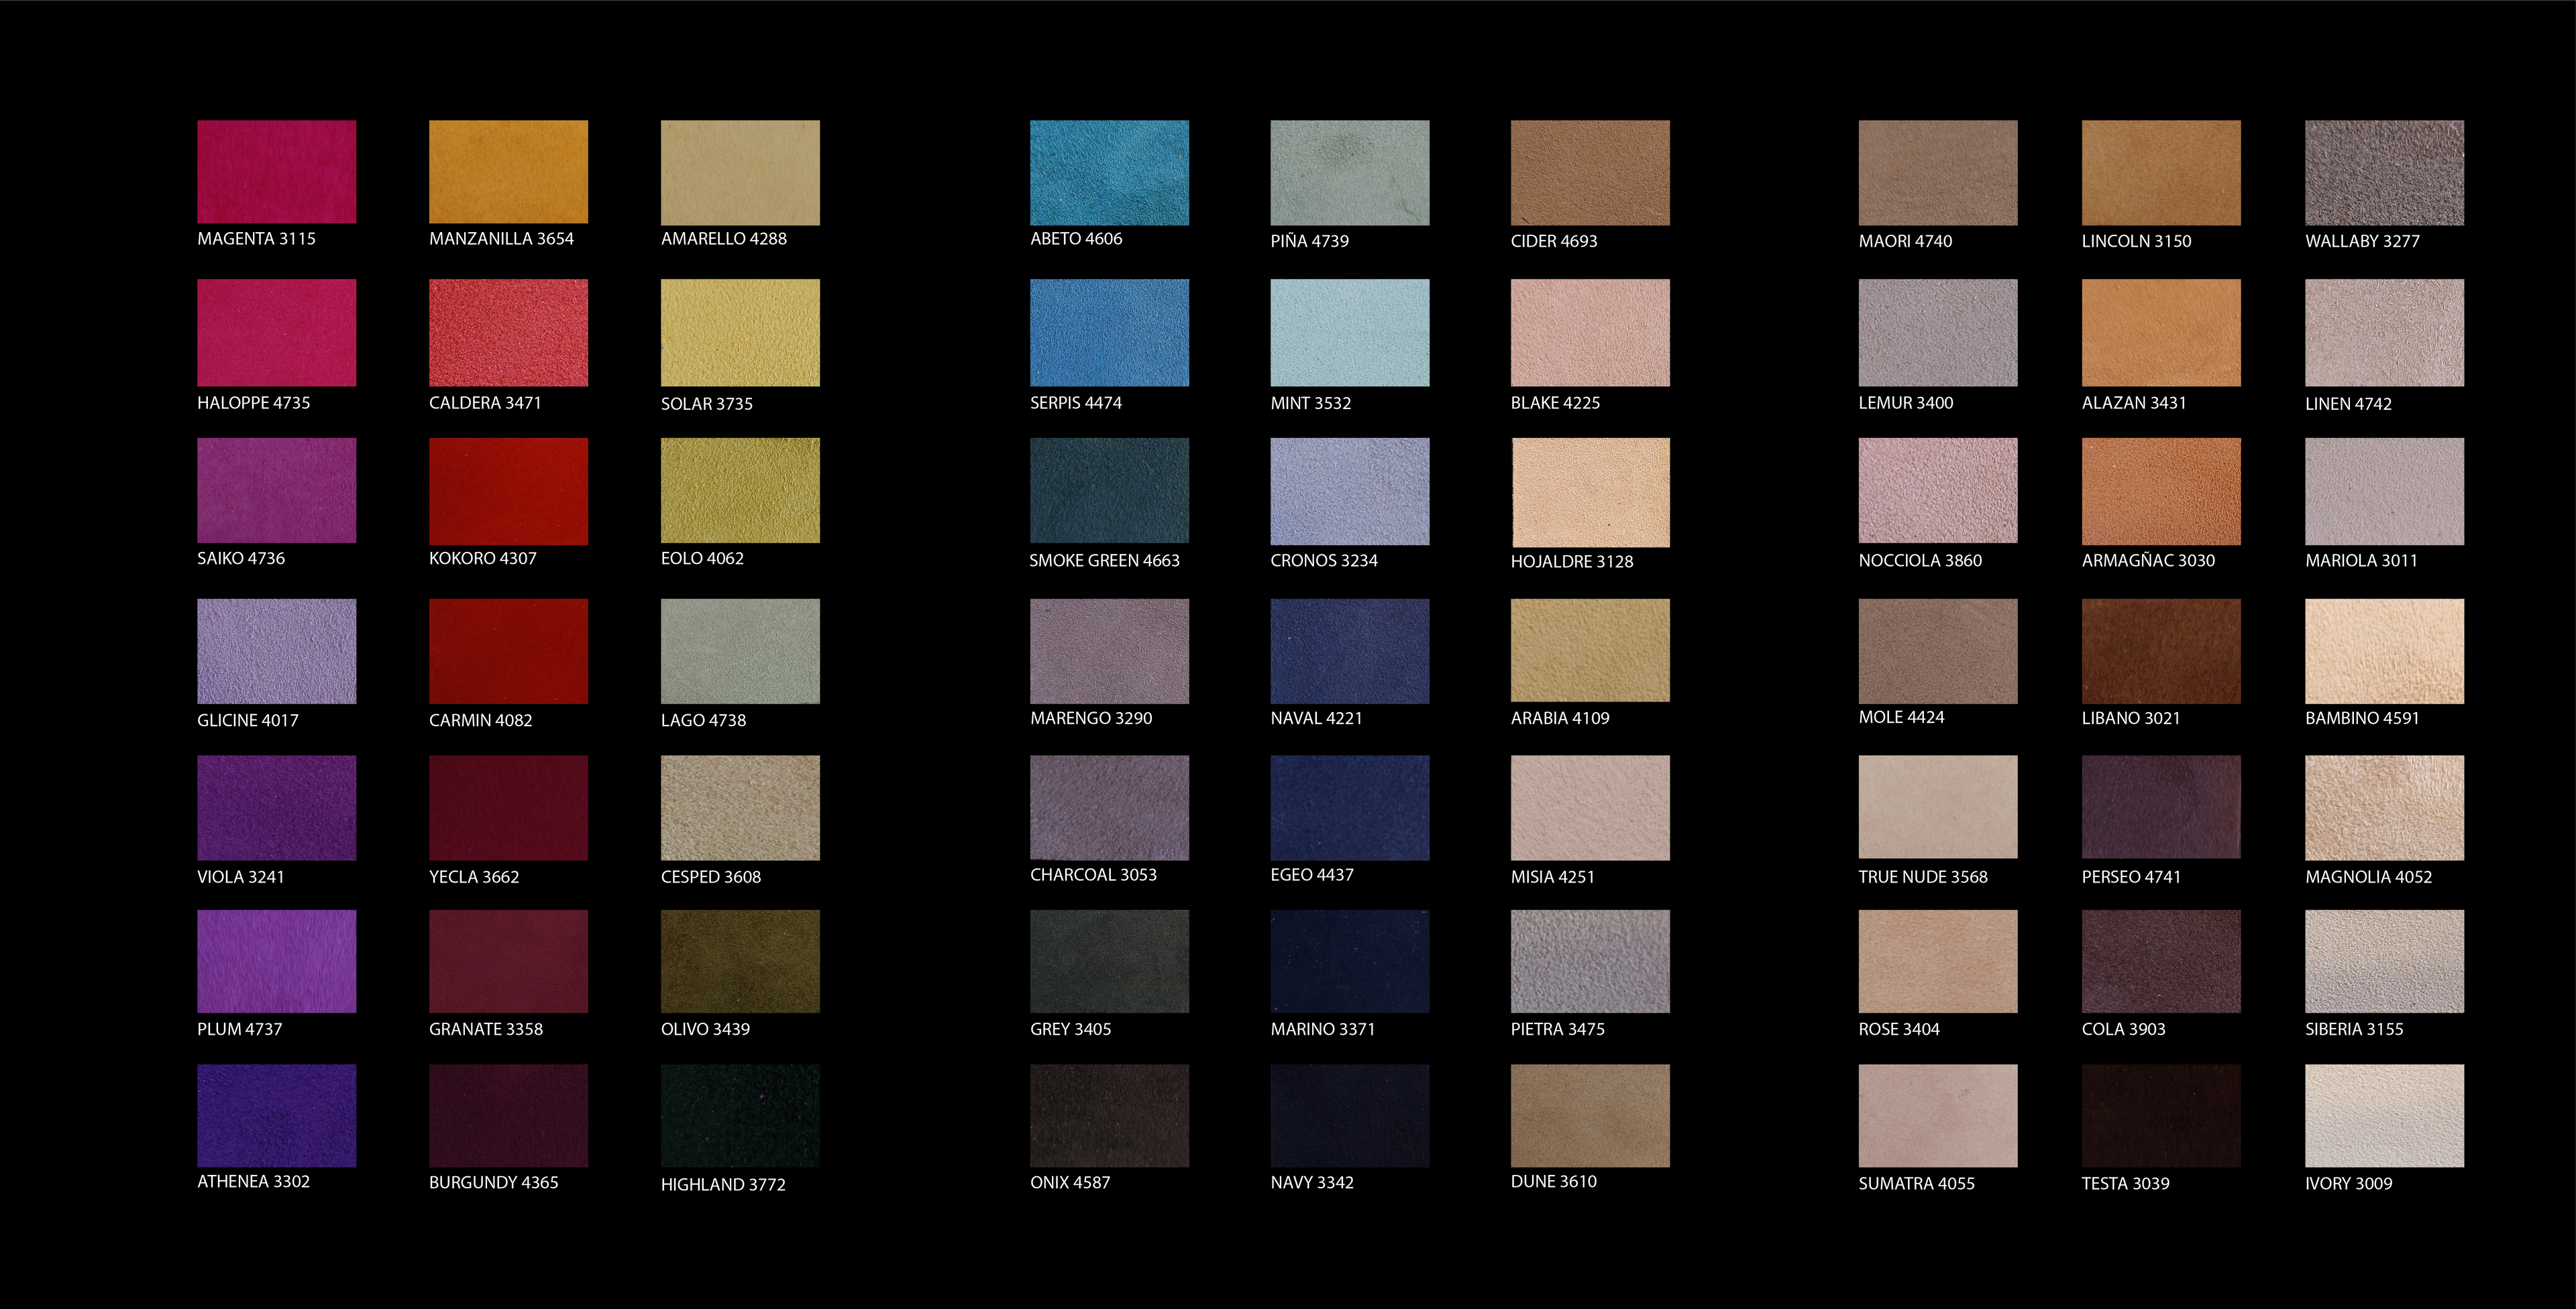Select the GLICINE 4017 lilac swatch

[x=276, y=650]
